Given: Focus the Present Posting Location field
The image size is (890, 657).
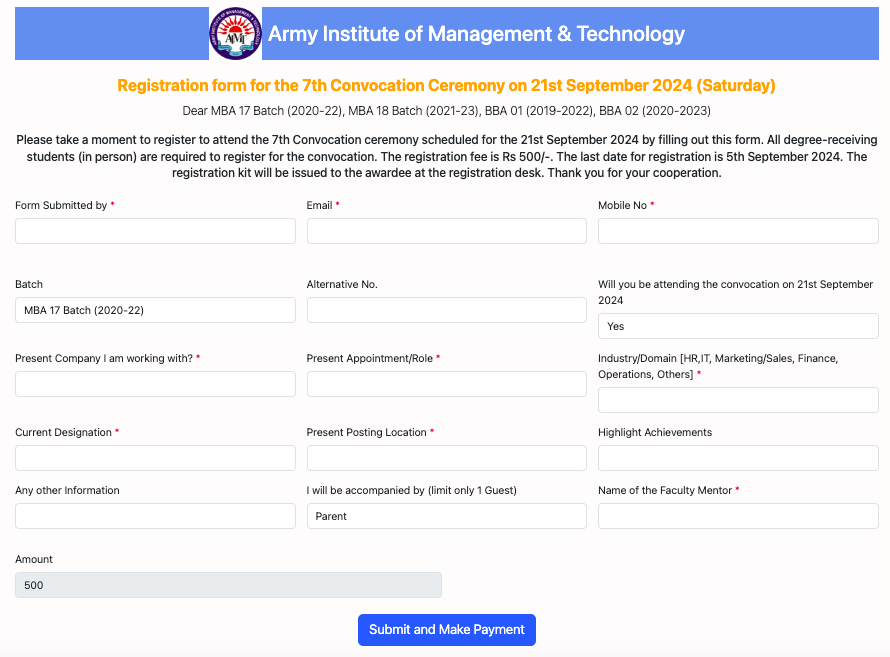Looking at the screenshot, I should 447,458.
